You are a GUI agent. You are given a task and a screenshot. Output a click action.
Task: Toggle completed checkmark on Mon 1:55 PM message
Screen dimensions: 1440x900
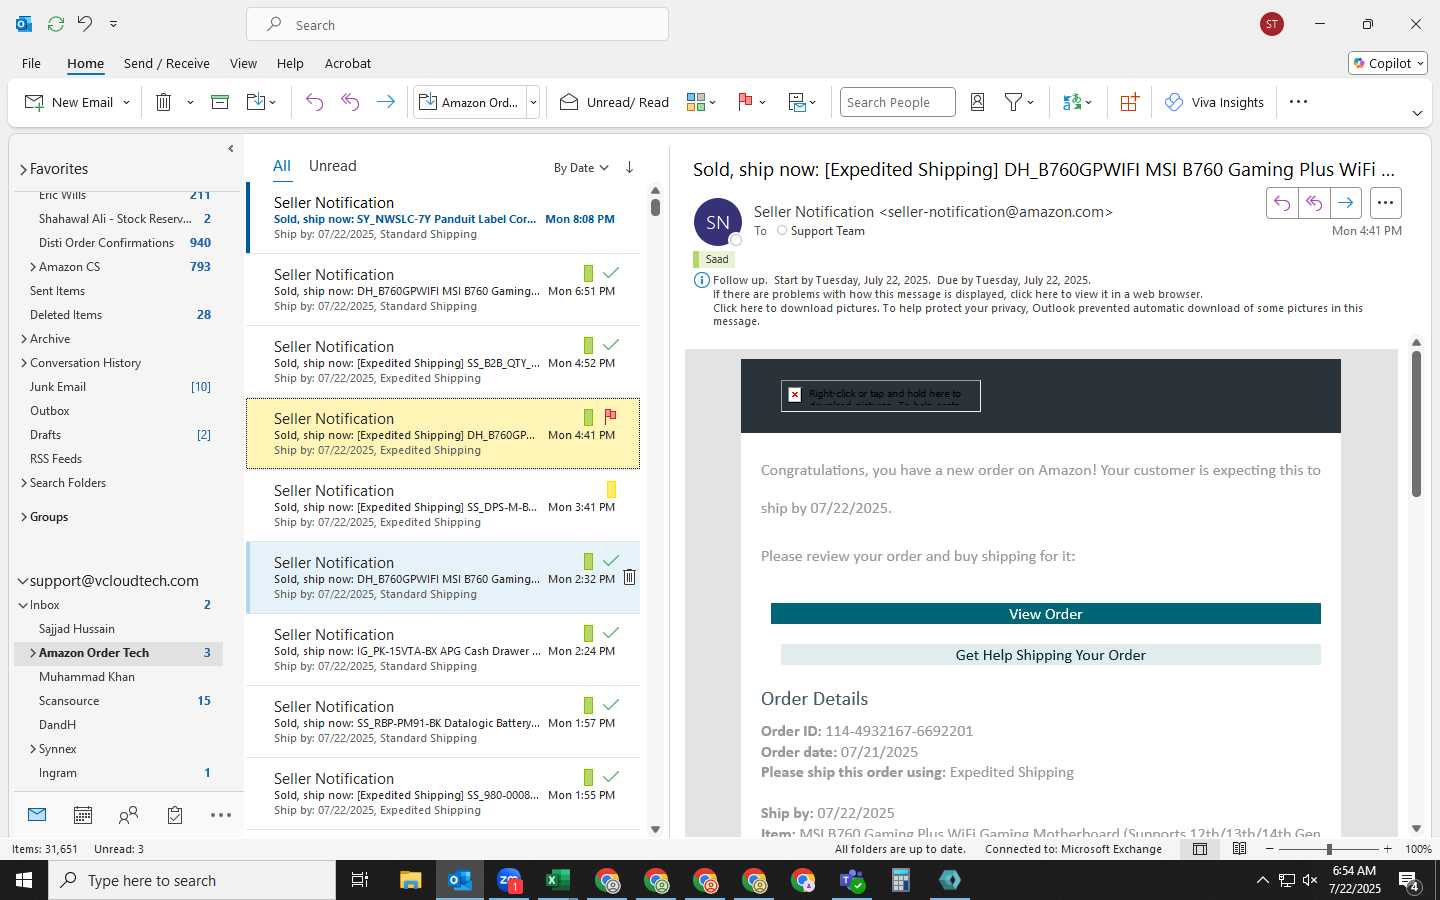click(x=611, y=776)
